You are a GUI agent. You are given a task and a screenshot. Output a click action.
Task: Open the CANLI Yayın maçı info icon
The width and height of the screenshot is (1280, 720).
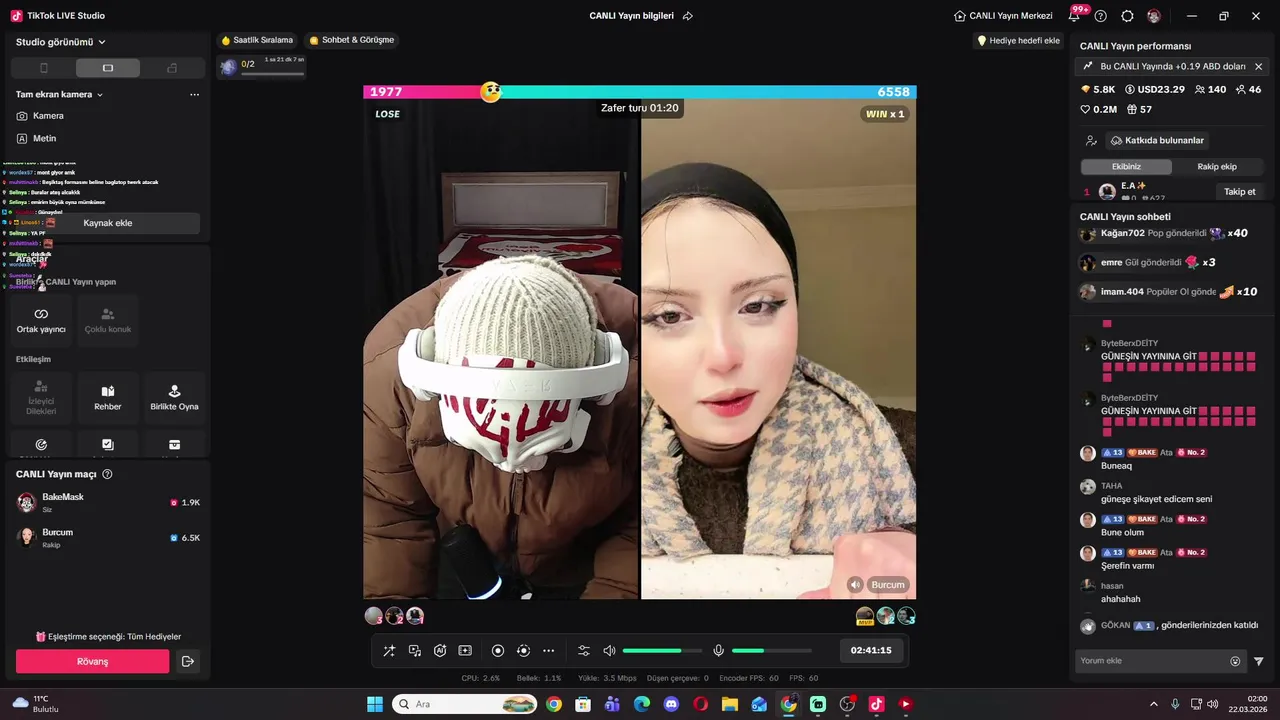tap(107, 474)
